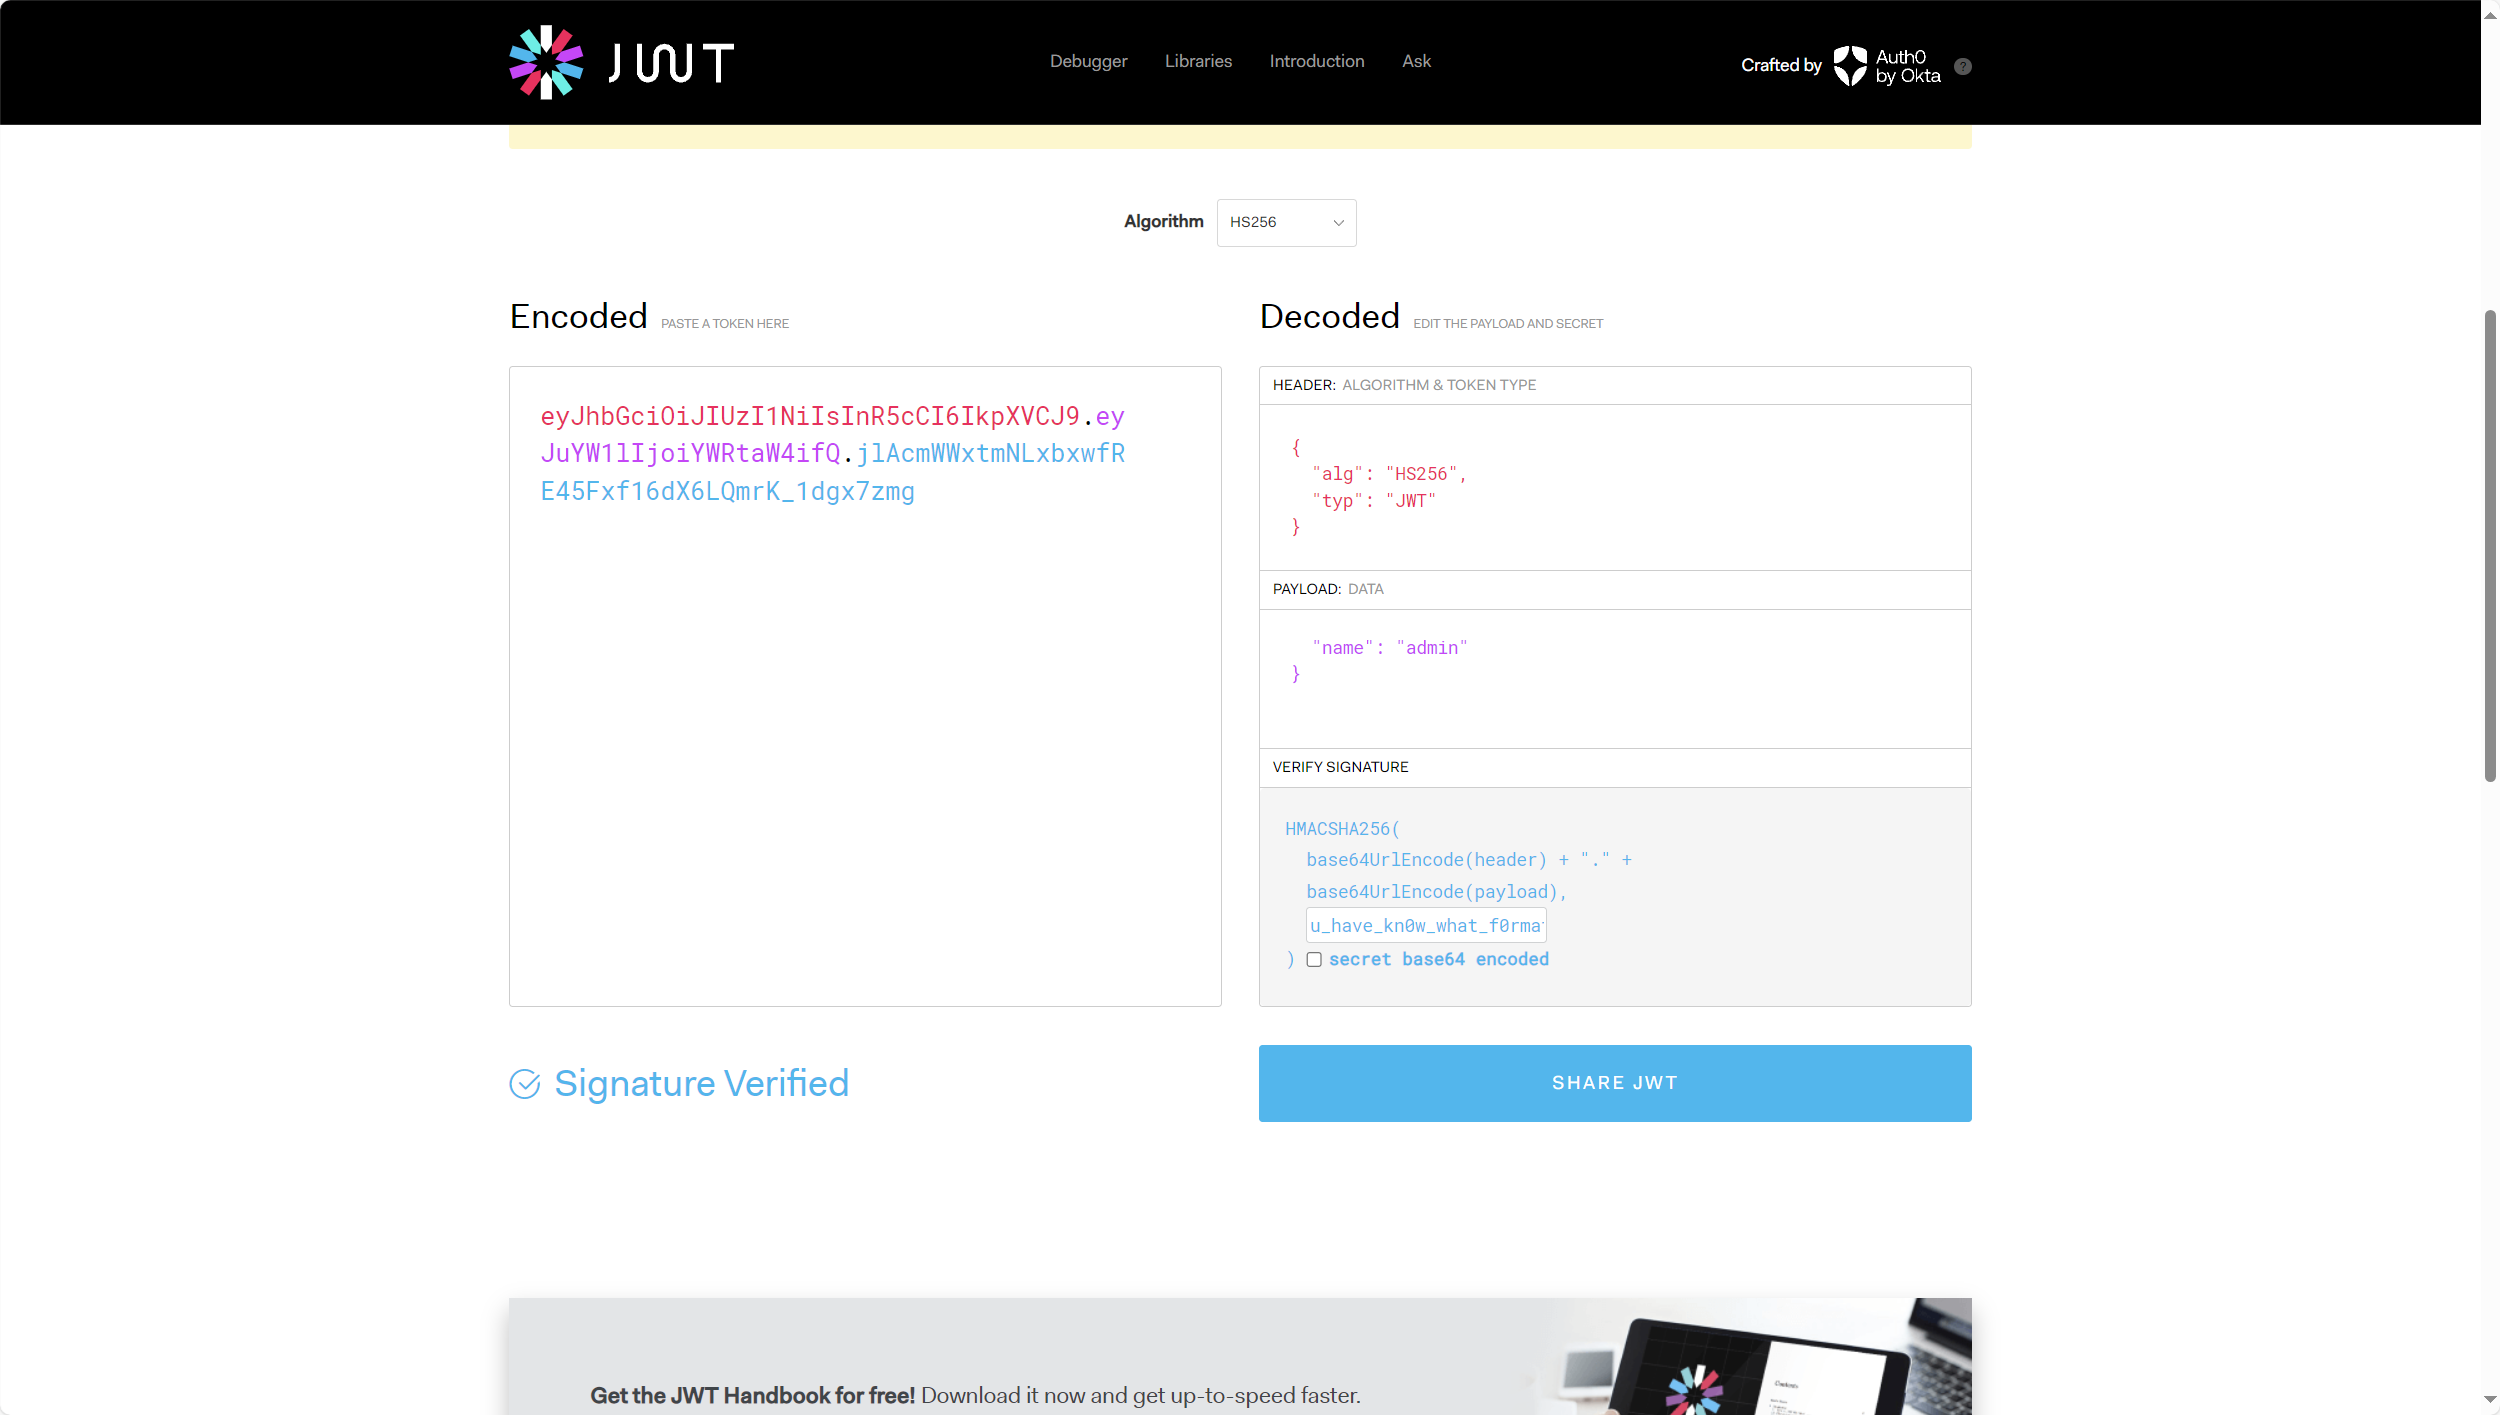Go to the Libraries page

pyautogui.click(x=1197, y=61)
